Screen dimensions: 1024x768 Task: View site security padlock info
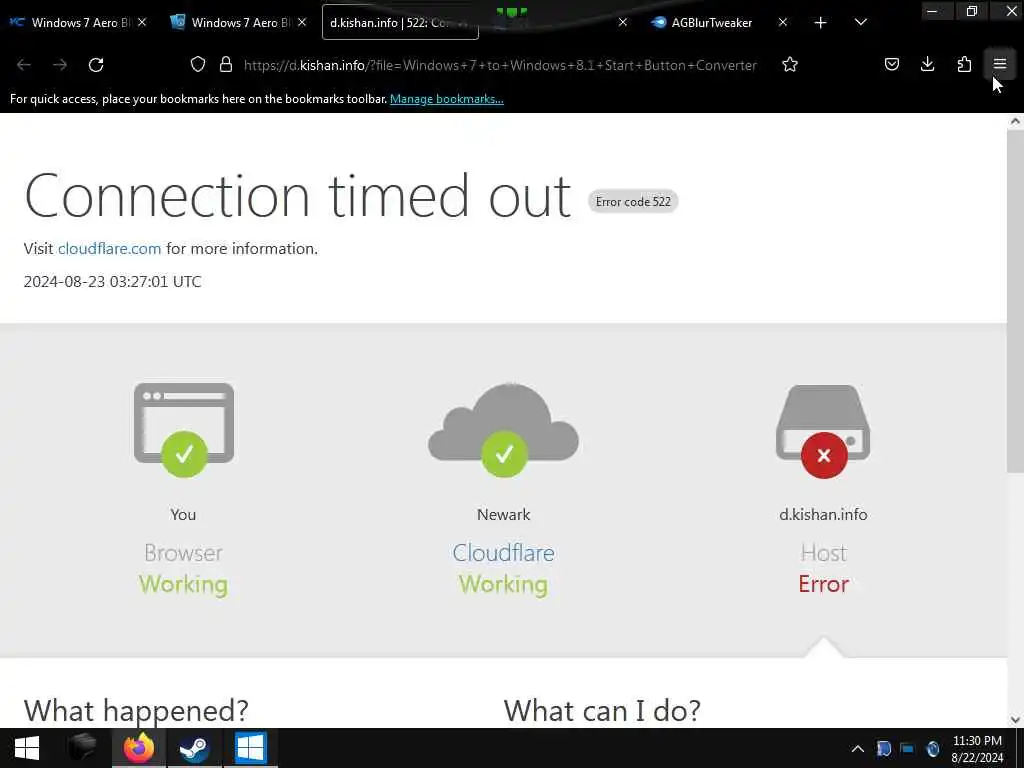[x=226, y=65]
